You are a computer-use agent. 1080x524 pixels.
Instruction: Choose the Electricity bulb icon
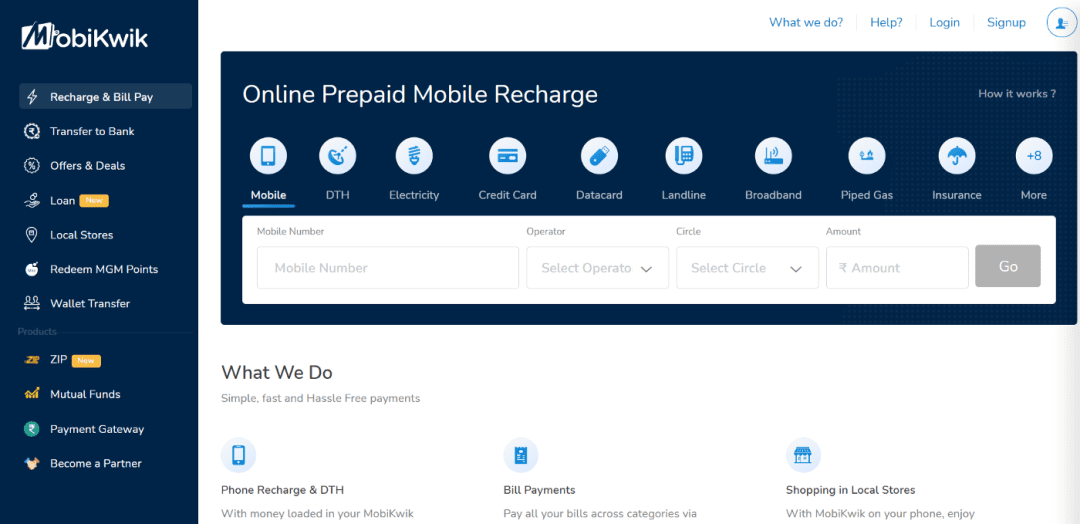(414, 156)
